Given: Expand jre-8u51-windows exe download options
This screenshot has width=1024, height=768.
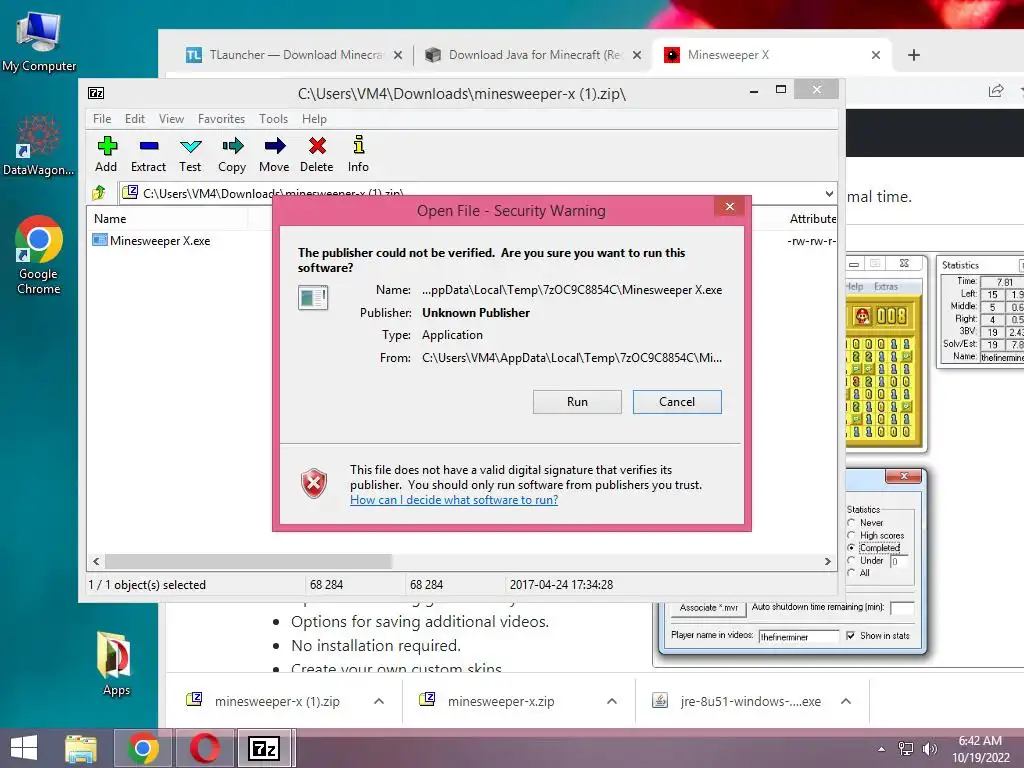Looking at the screenshot, I should (x=846, y=701).
